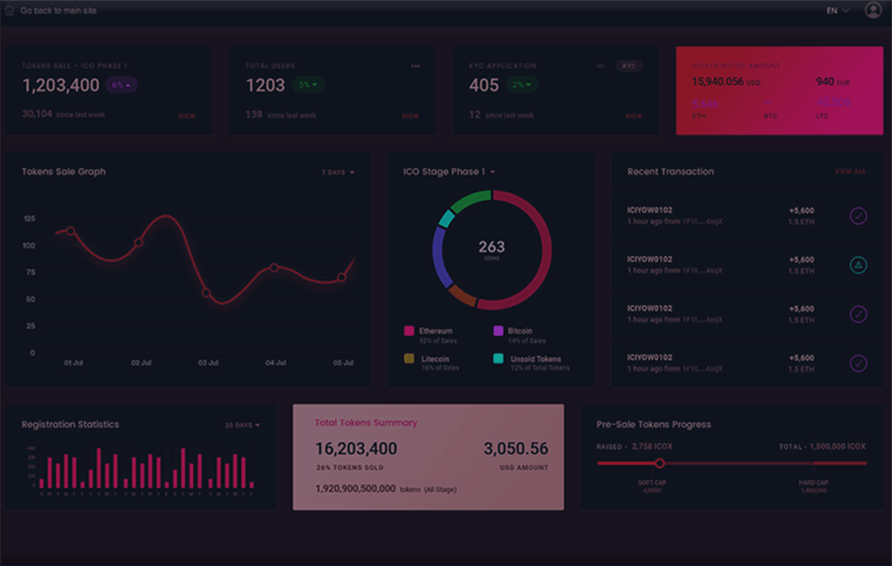892x566 pixels.
Task: Click the Bitcoin purple legend icon
Action: coord(498,331)
